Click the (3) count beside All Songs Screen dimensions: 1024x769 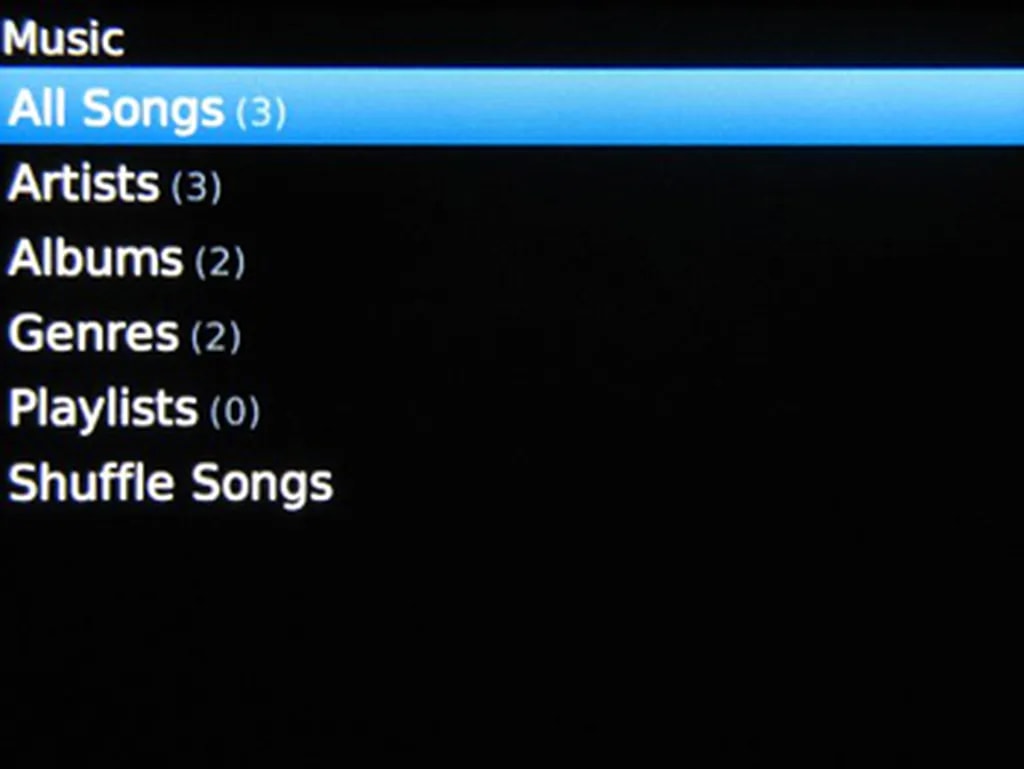pyautogui.click(x=261, y=112)
